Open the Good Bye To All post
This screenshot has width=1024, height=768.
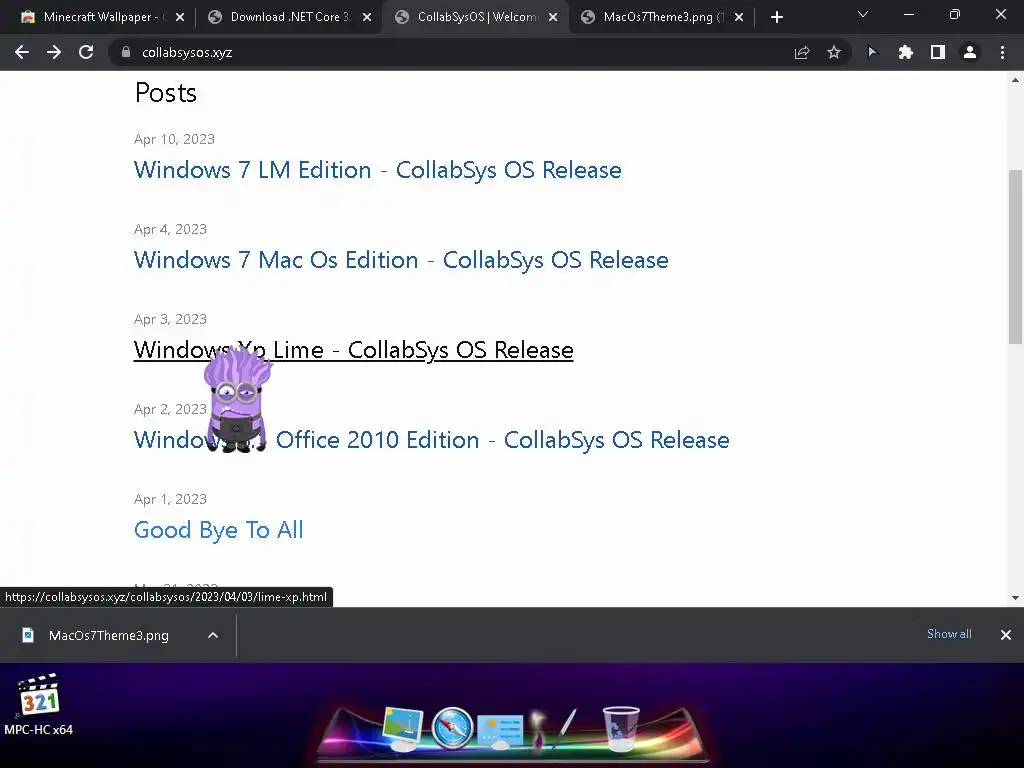coord(218,530)
